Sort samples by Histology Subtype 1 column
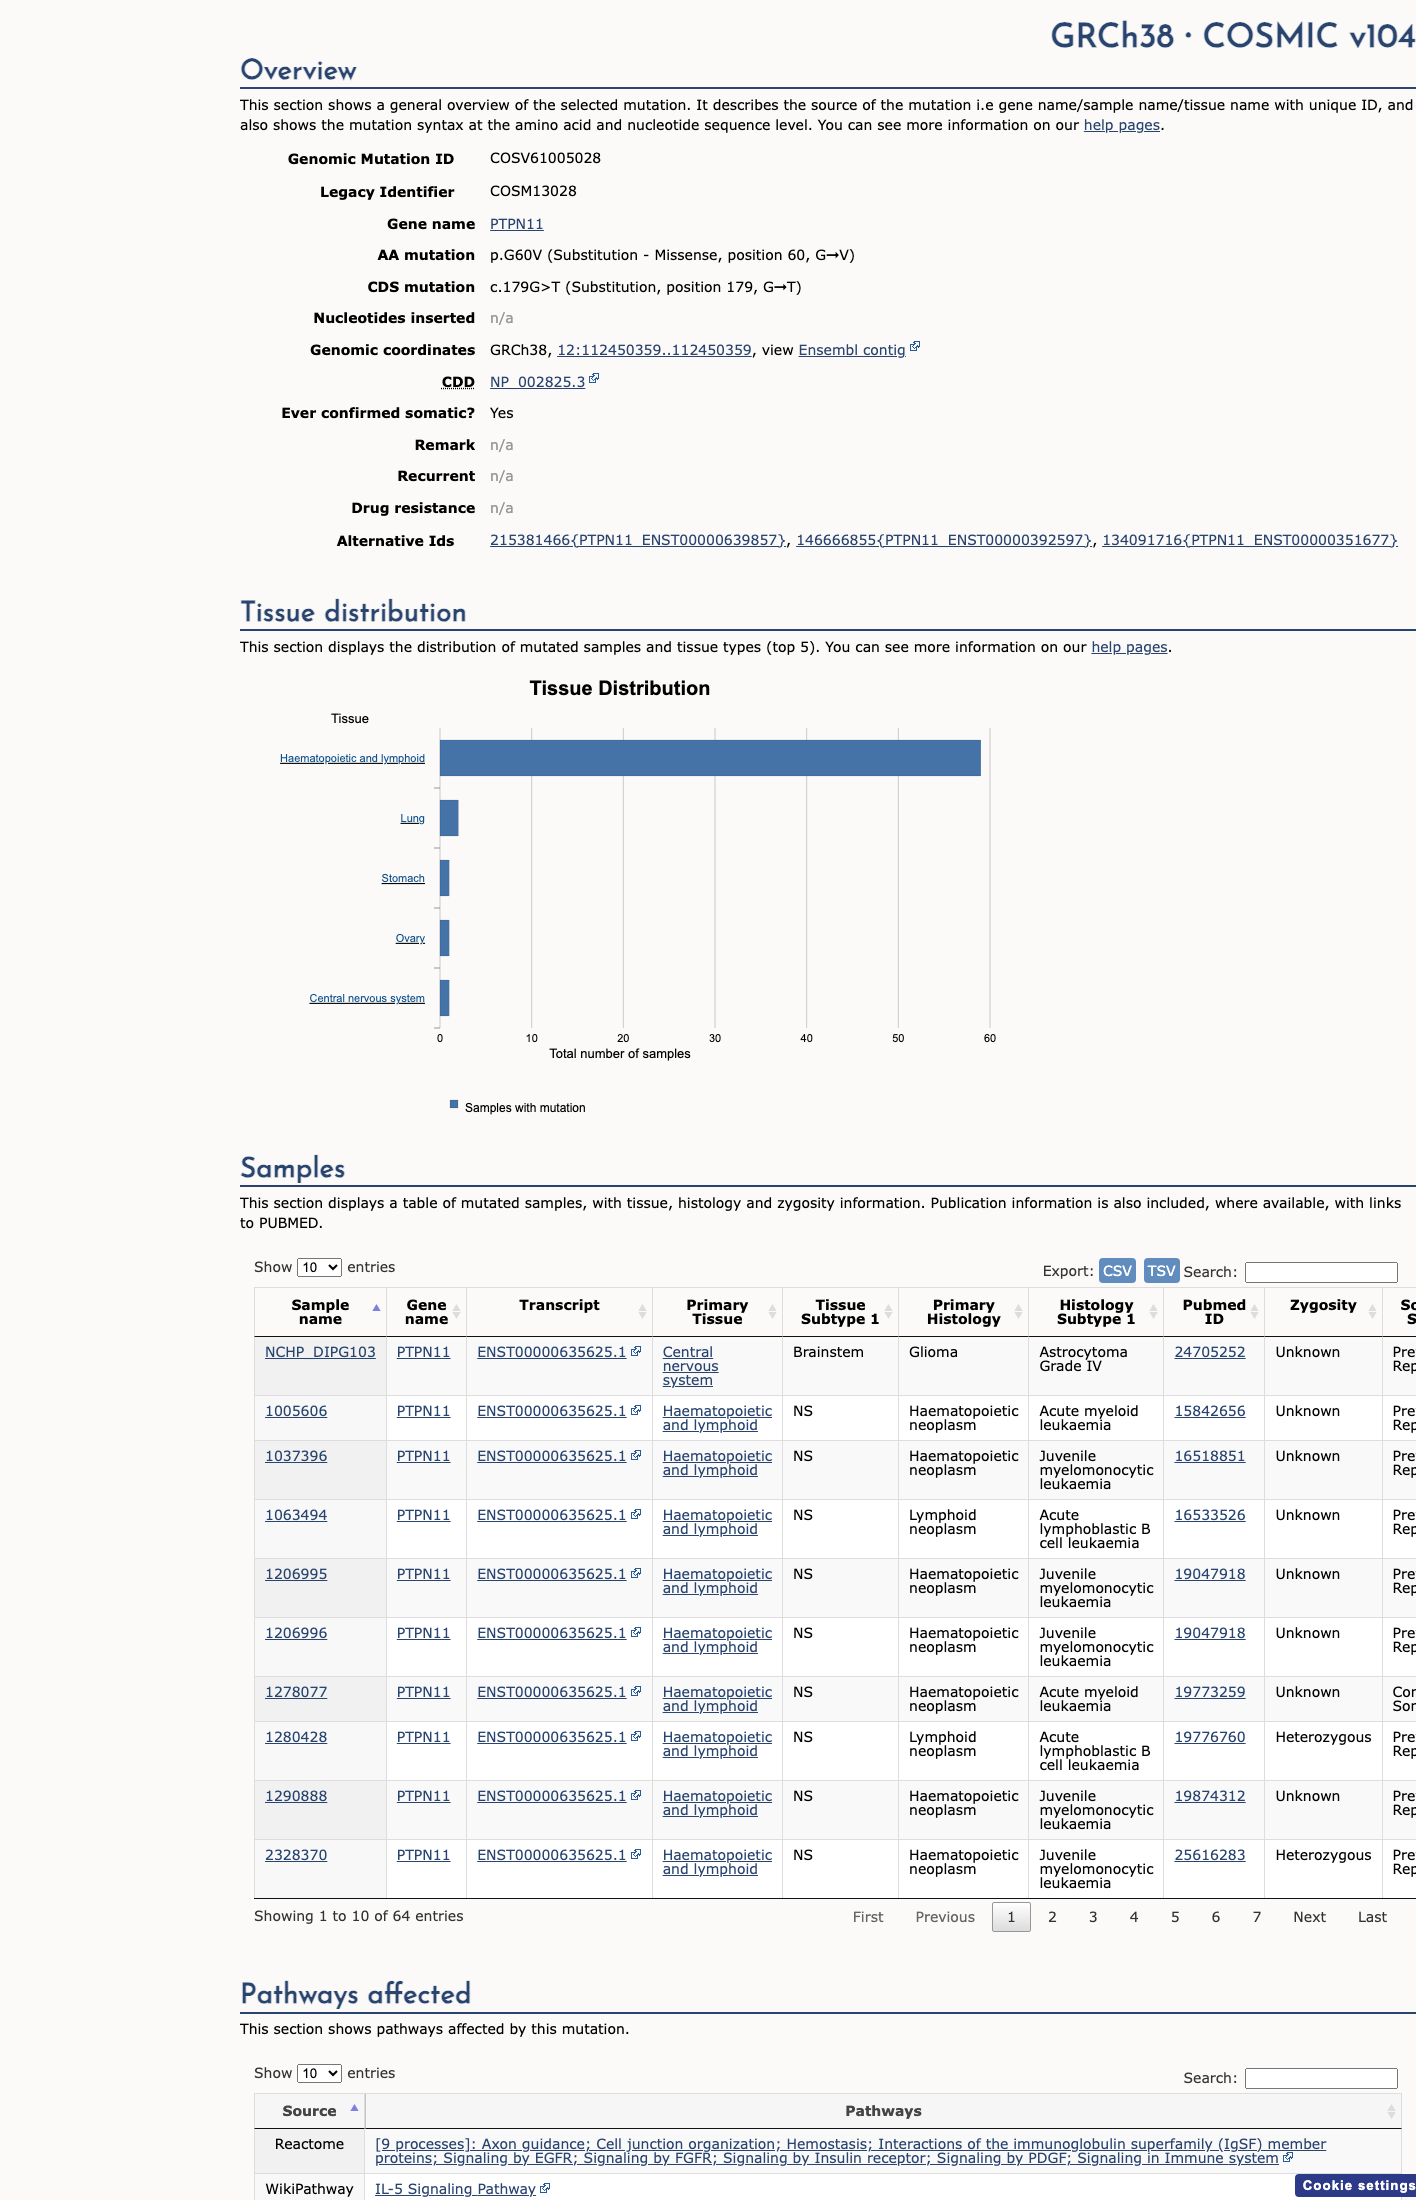The image size is (1416, 2200). 1096,1312
